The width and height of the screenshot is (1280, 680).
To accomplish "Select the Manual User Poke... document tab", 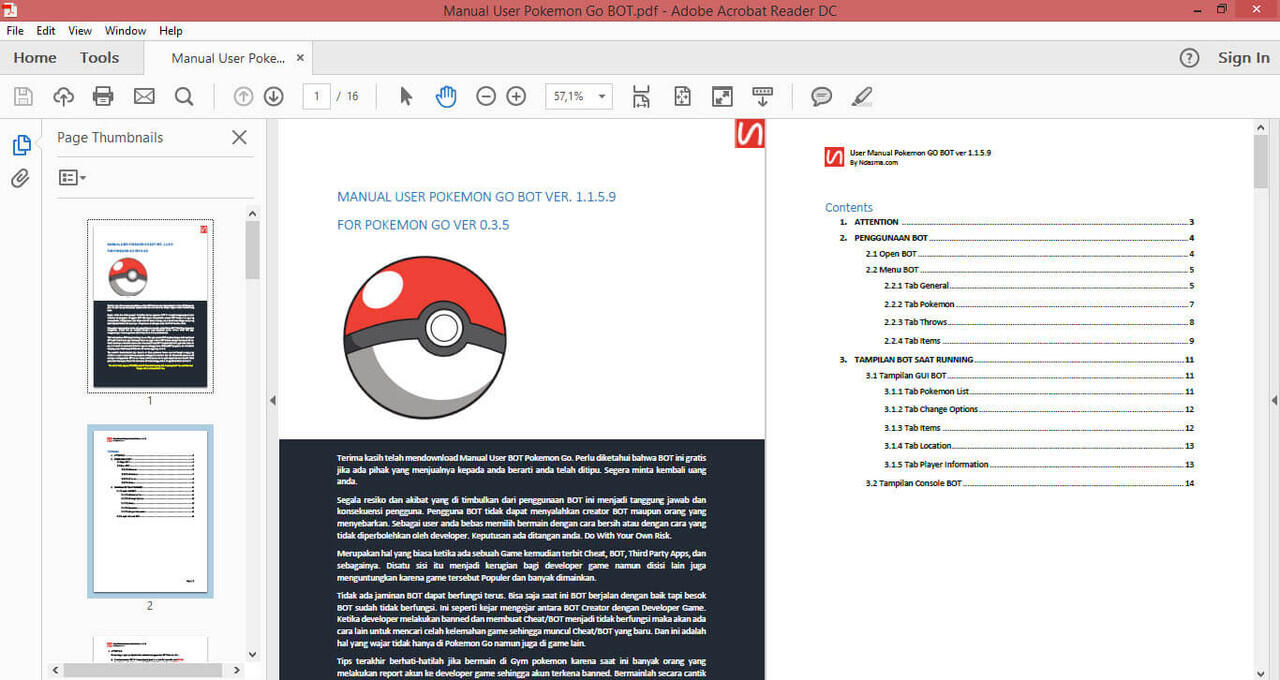I will 228,58.
